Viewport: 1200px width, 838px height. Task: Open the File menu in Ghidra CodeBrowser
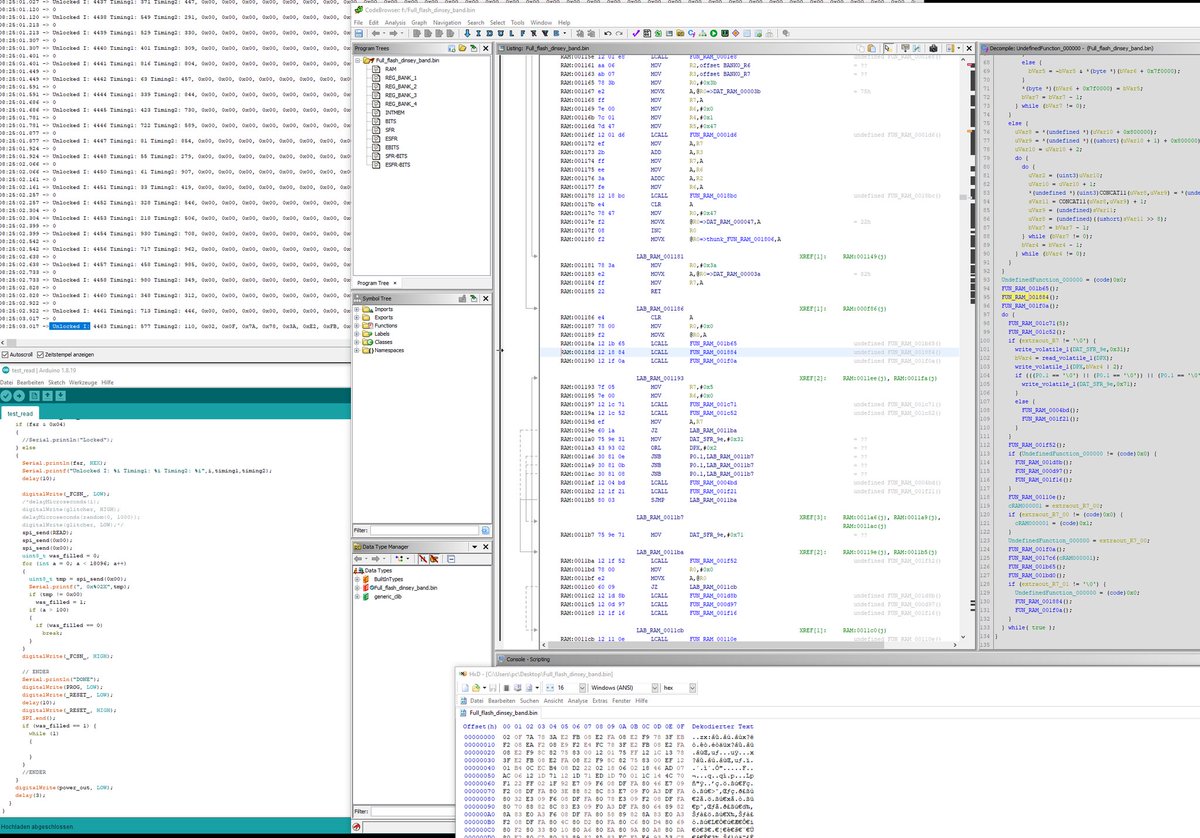tap(359, 21)
